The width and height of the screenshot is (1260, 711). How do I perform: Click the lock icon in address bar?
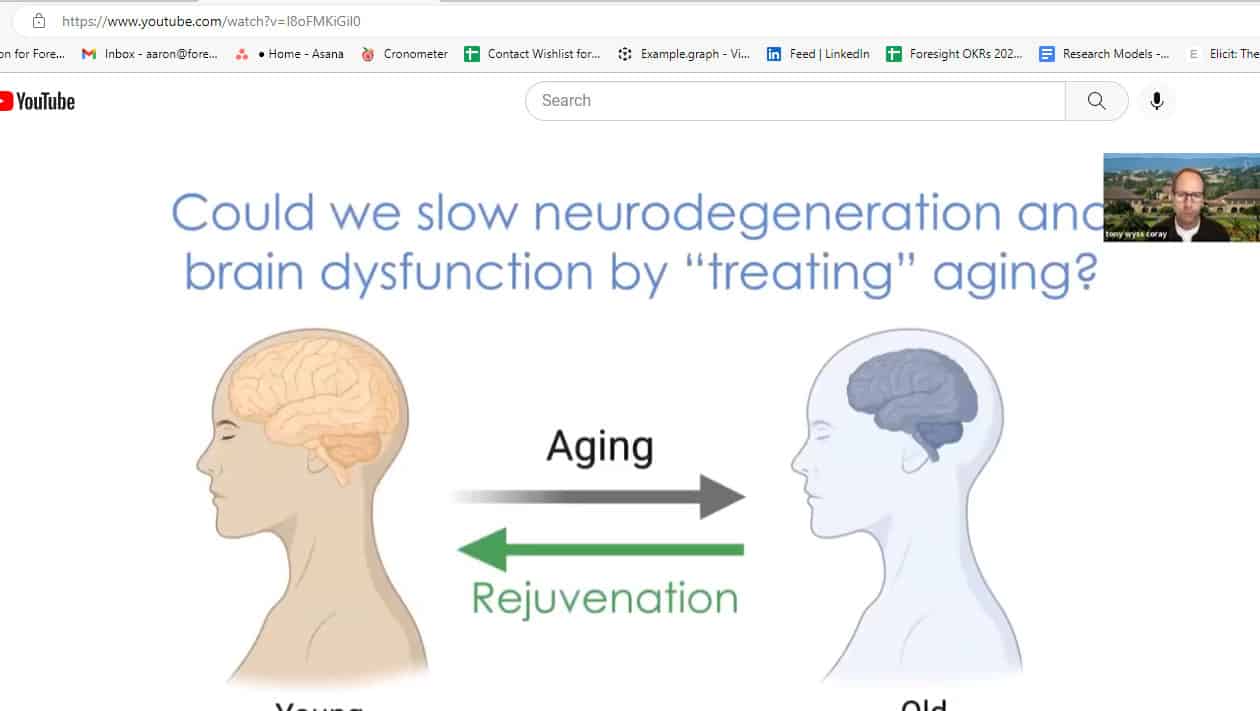click(x=39, y=21)
